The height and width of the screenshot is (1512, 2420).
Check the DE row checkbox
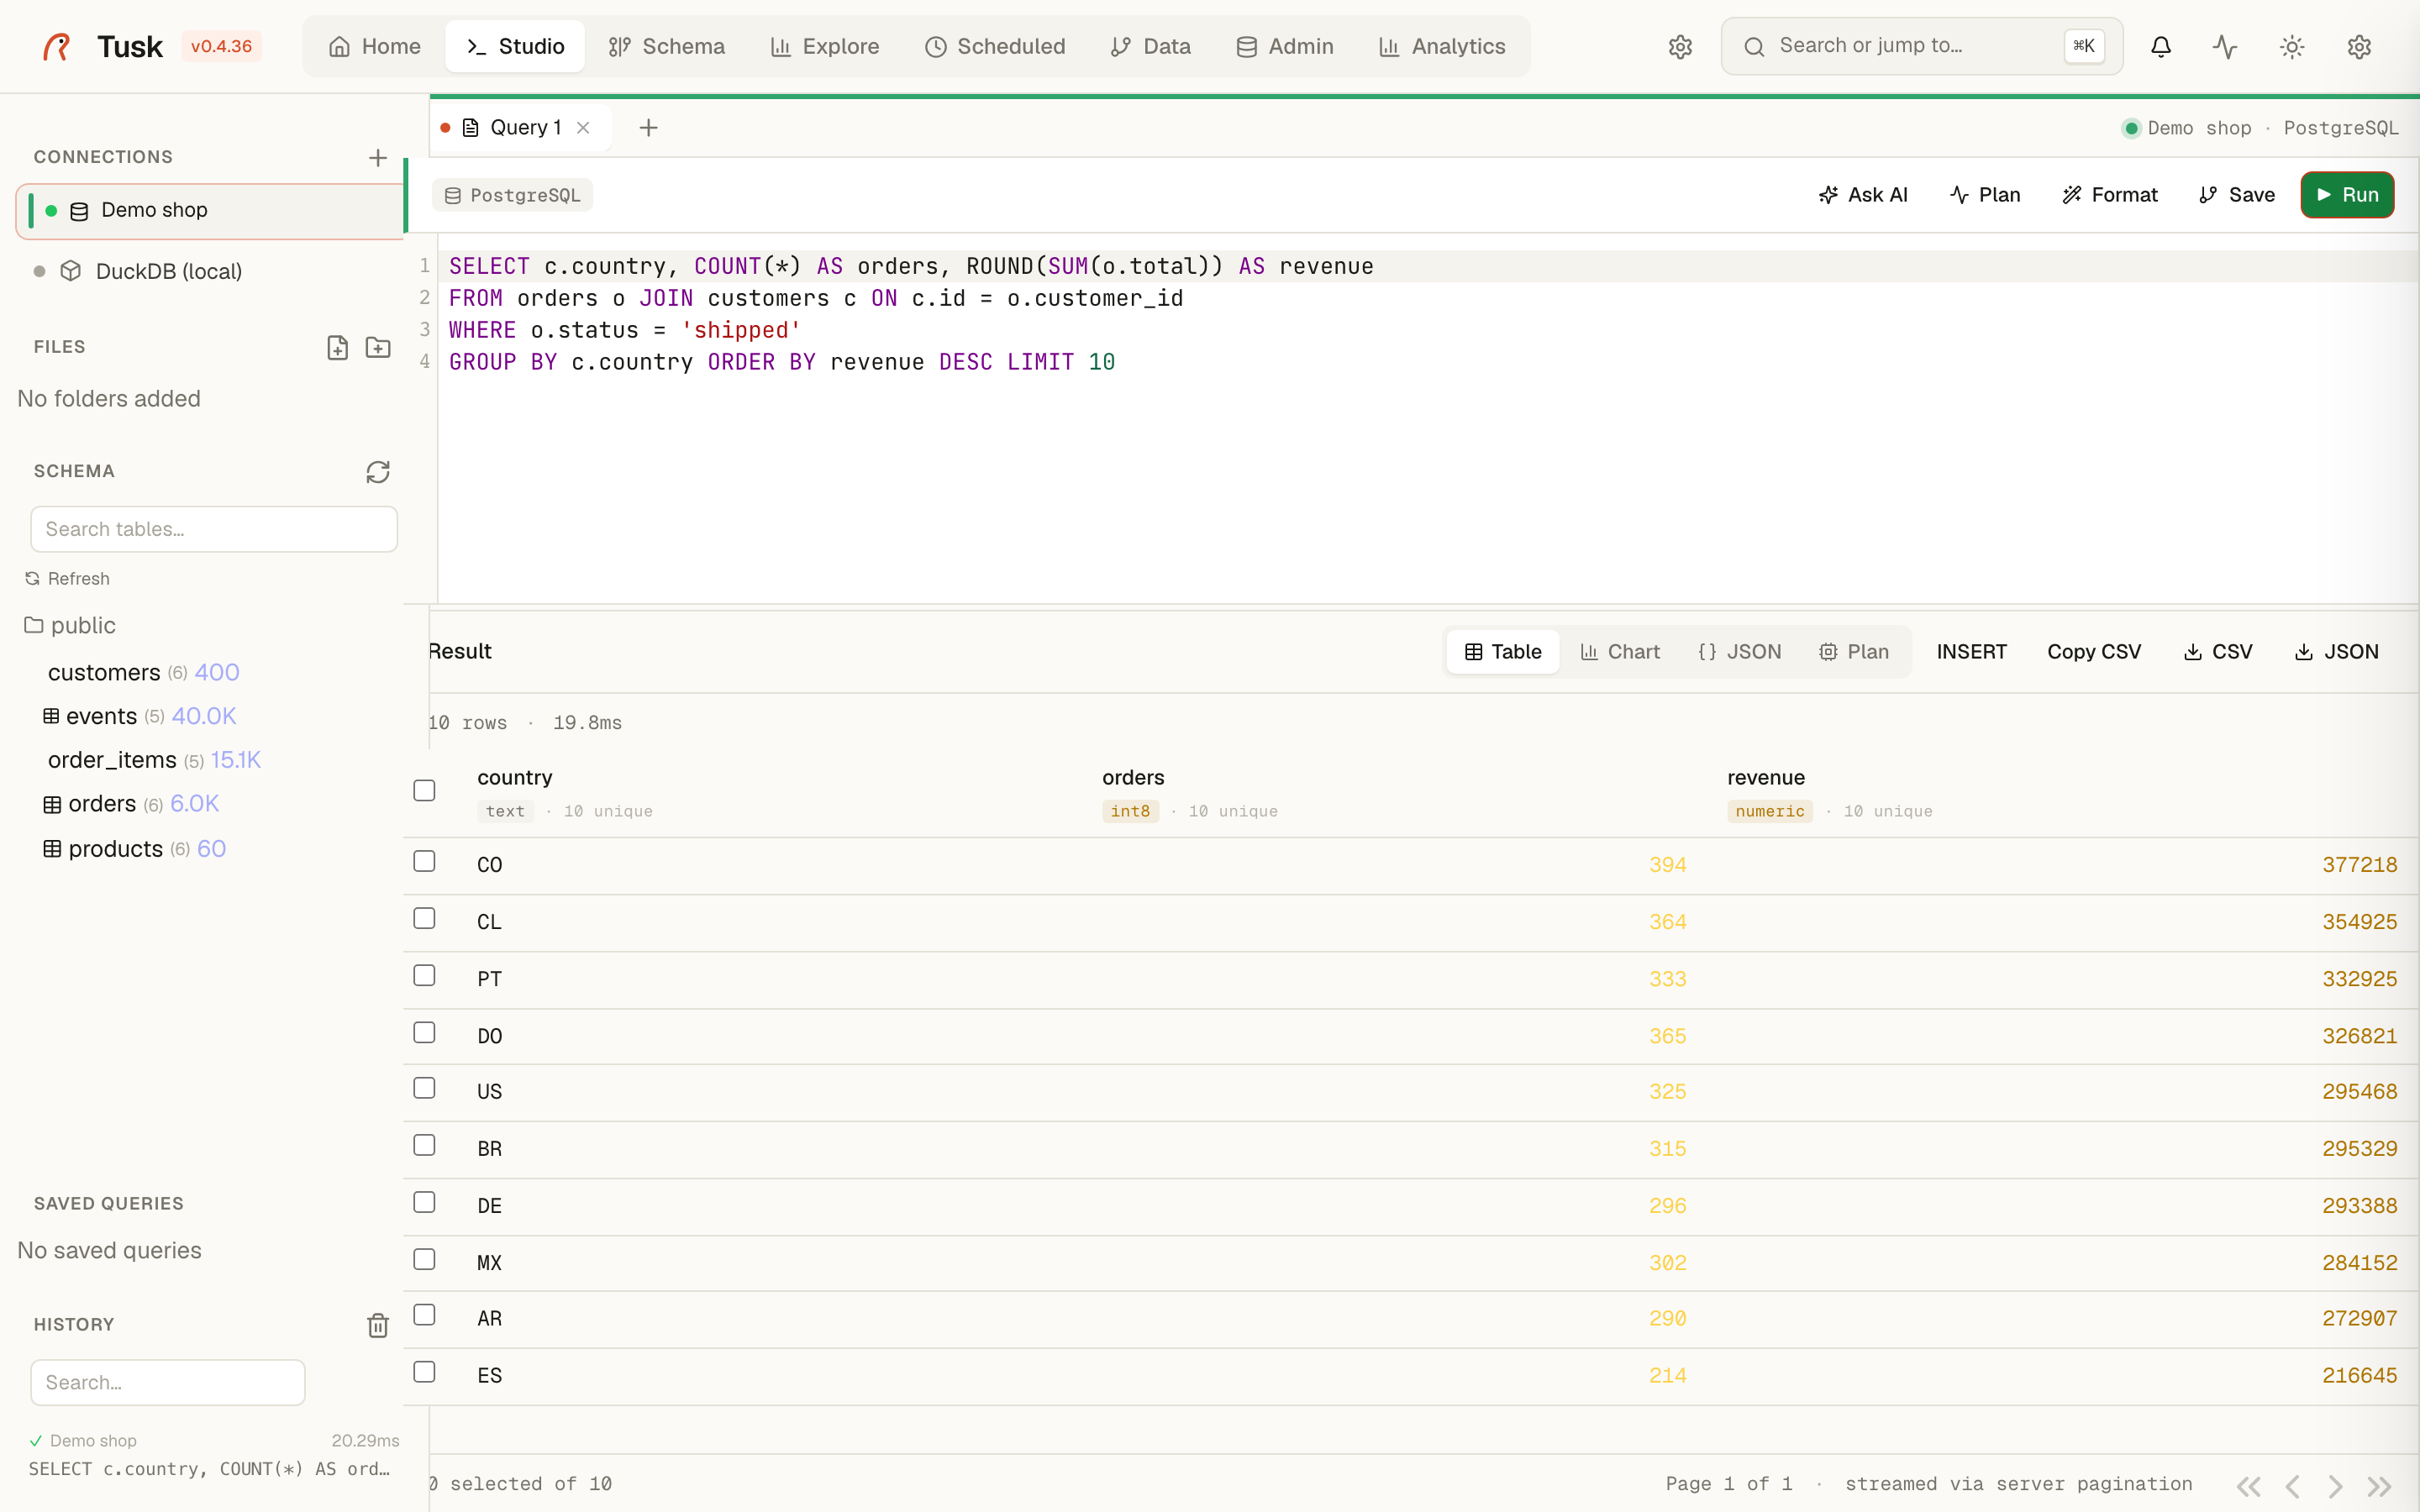coord(424,1202)
